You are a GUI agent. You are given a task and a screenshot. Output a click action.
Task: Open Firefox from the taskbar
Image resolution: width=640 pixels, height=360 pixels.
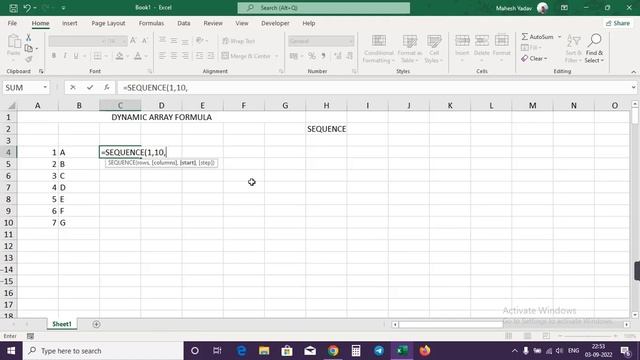[x=425, y=351]
